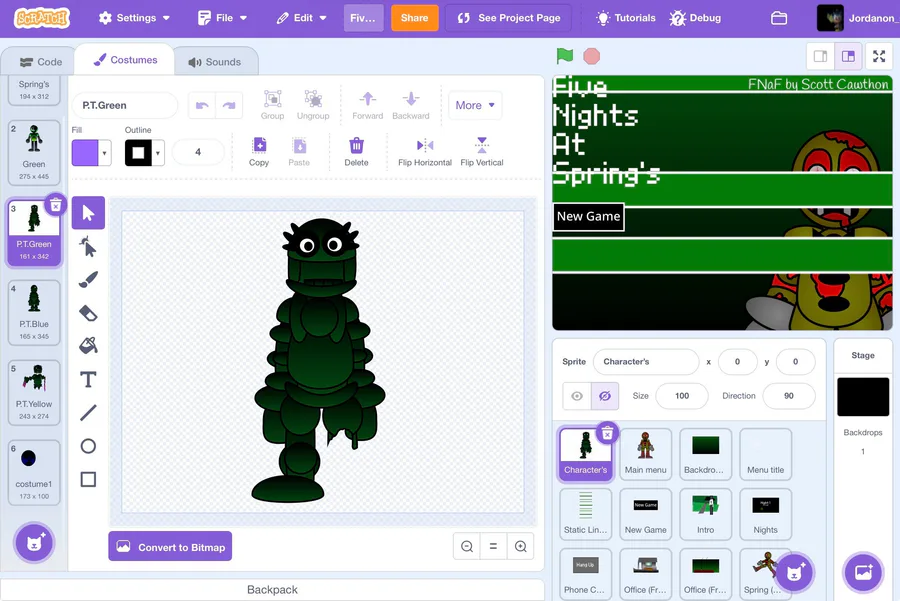Viewport: 900px width, 601px height.
Task: Select the Eraser tool
Action: click(88, 313)
